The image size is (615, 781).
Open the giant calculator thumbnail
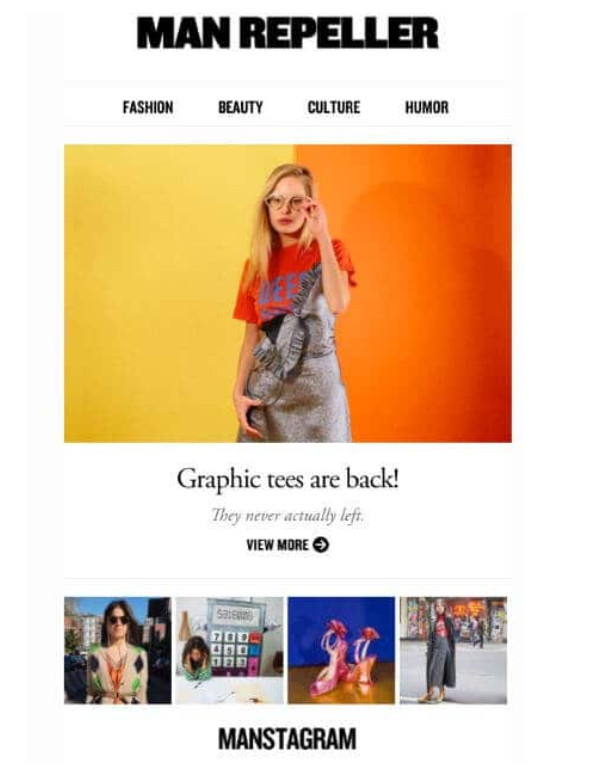(x=229, y=650)
